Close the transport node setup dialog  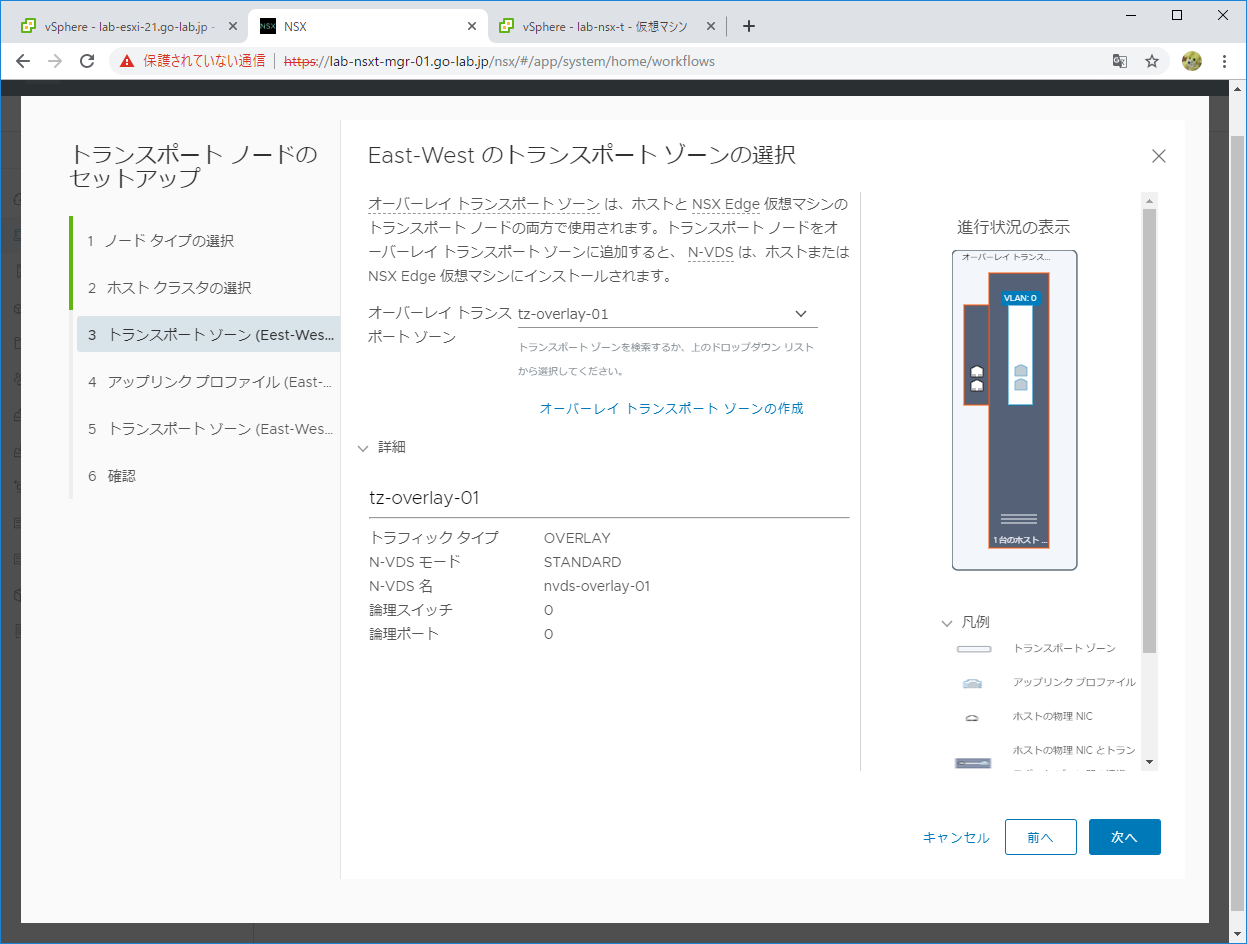[1159, 156]
